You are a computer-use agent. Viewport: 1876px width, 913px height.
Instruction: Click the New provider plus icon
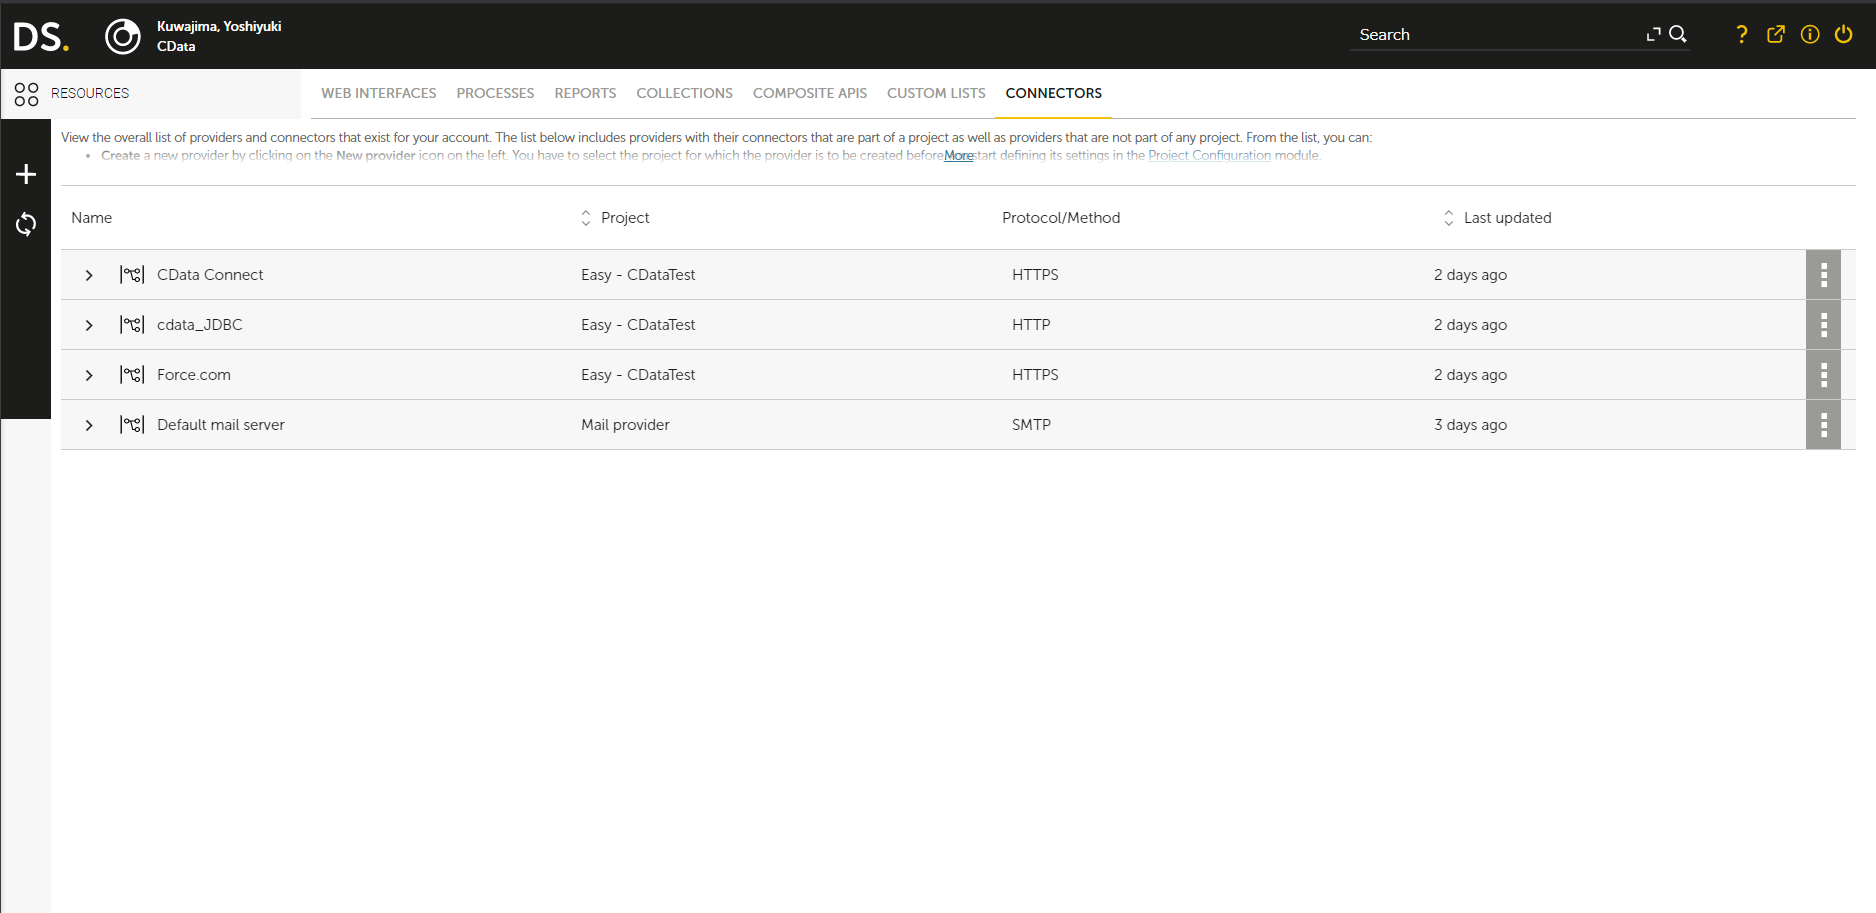[x=26, y=175]
